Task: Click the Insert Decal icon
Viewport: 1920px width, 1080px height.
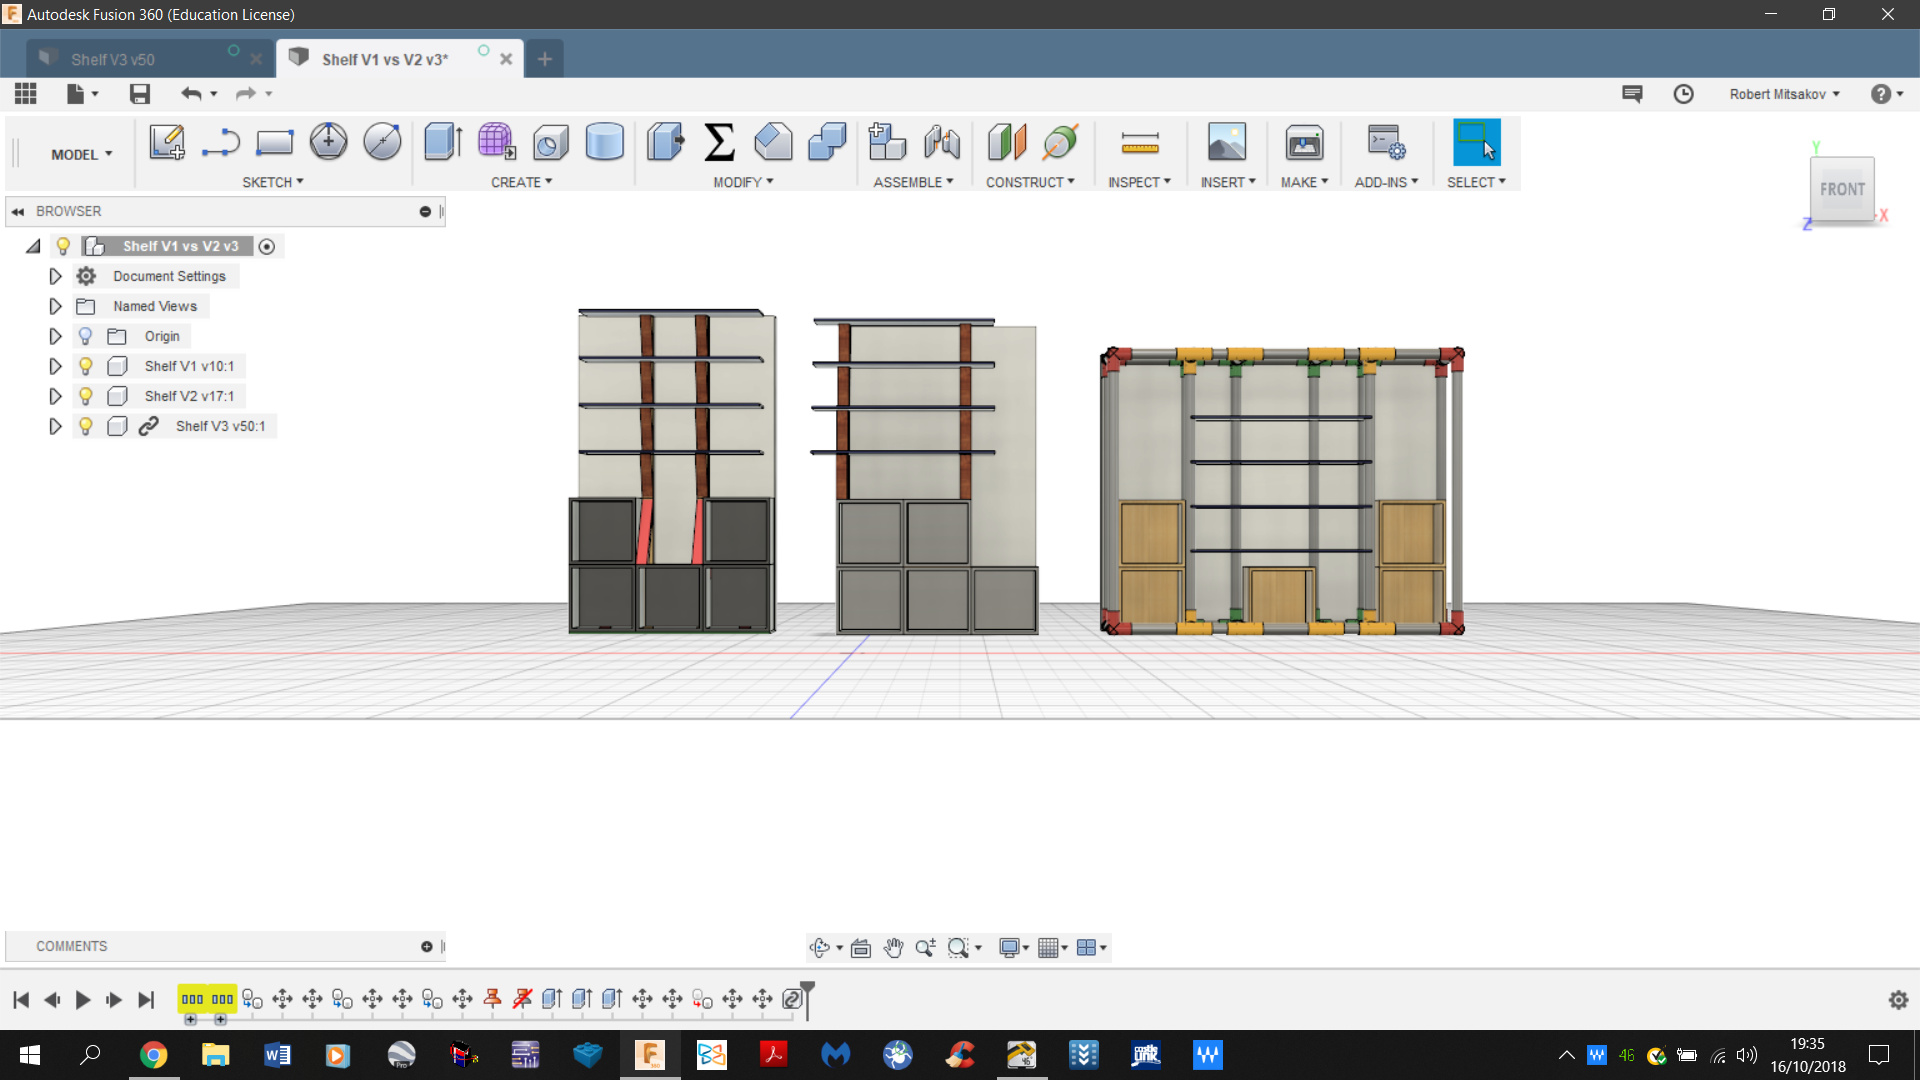Action: click(1227, 142)
